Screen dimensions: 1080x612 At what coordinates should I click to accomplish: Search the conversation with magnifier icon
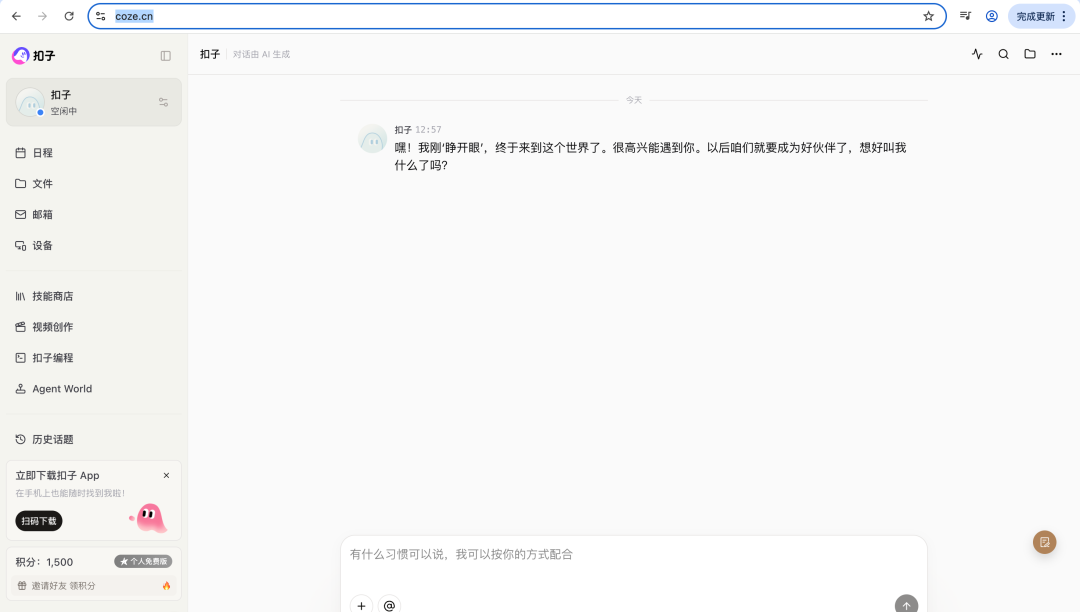tap(1004, 54)
